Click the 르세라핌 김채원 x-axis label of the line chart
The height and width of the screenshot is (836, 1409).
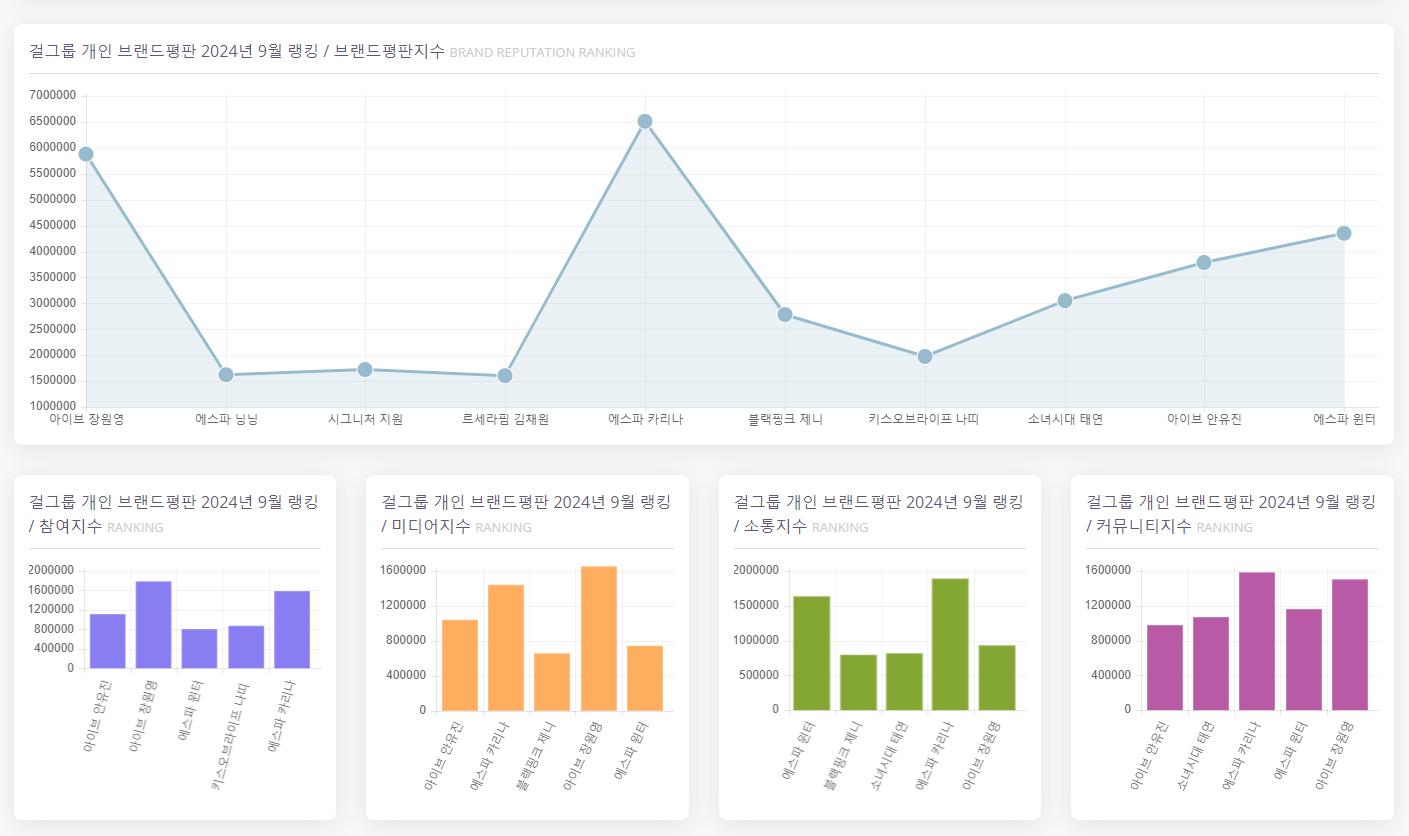pos(505,420)
